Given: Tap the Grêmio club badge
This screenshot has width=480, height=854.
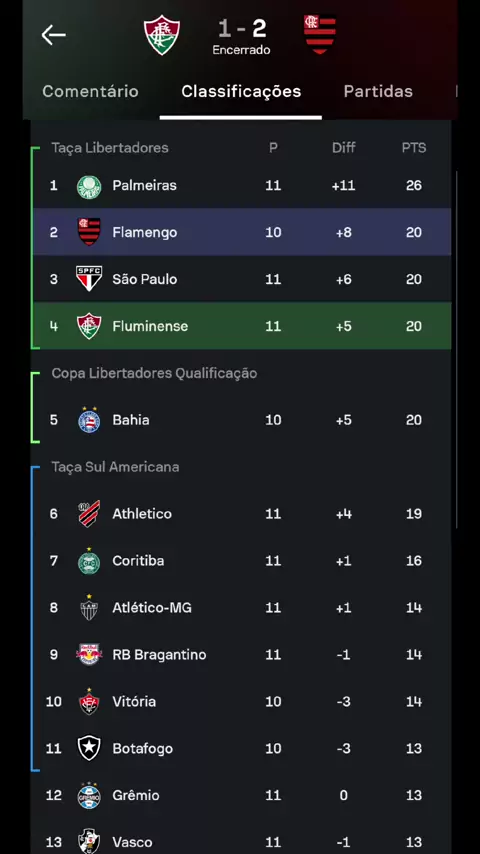Looking at the screenshot, I should [x=89, y=795].
